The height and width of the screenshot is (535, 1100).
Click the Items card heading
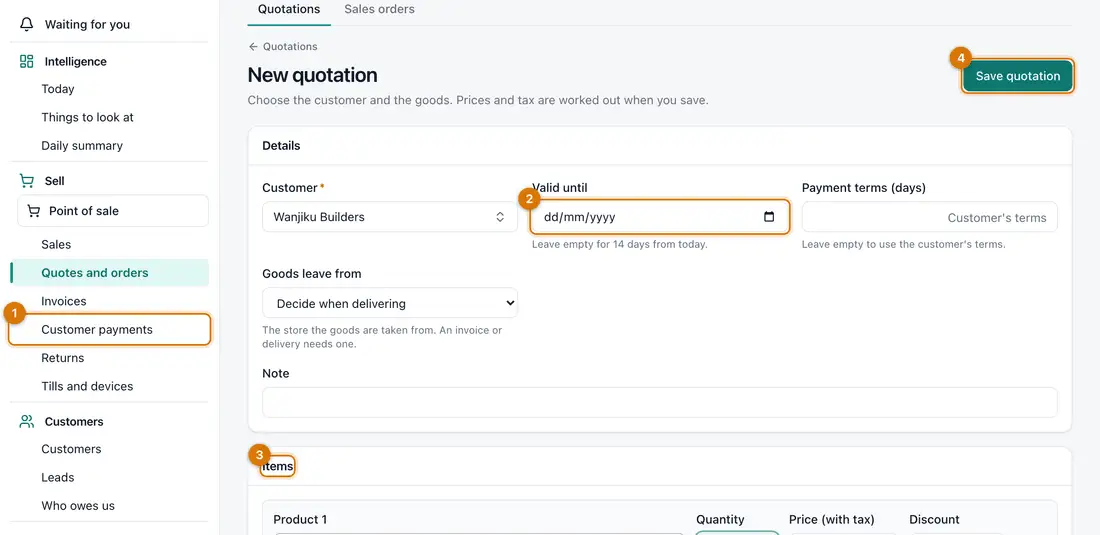click(278, 466)
